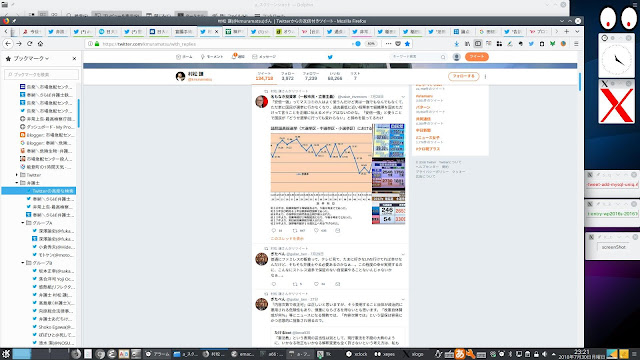Open the ダッシュボード - My Pro... bookmark
The height and width of the screenshot is (360, 640).
pyautogui.click(x=47, y=127)
